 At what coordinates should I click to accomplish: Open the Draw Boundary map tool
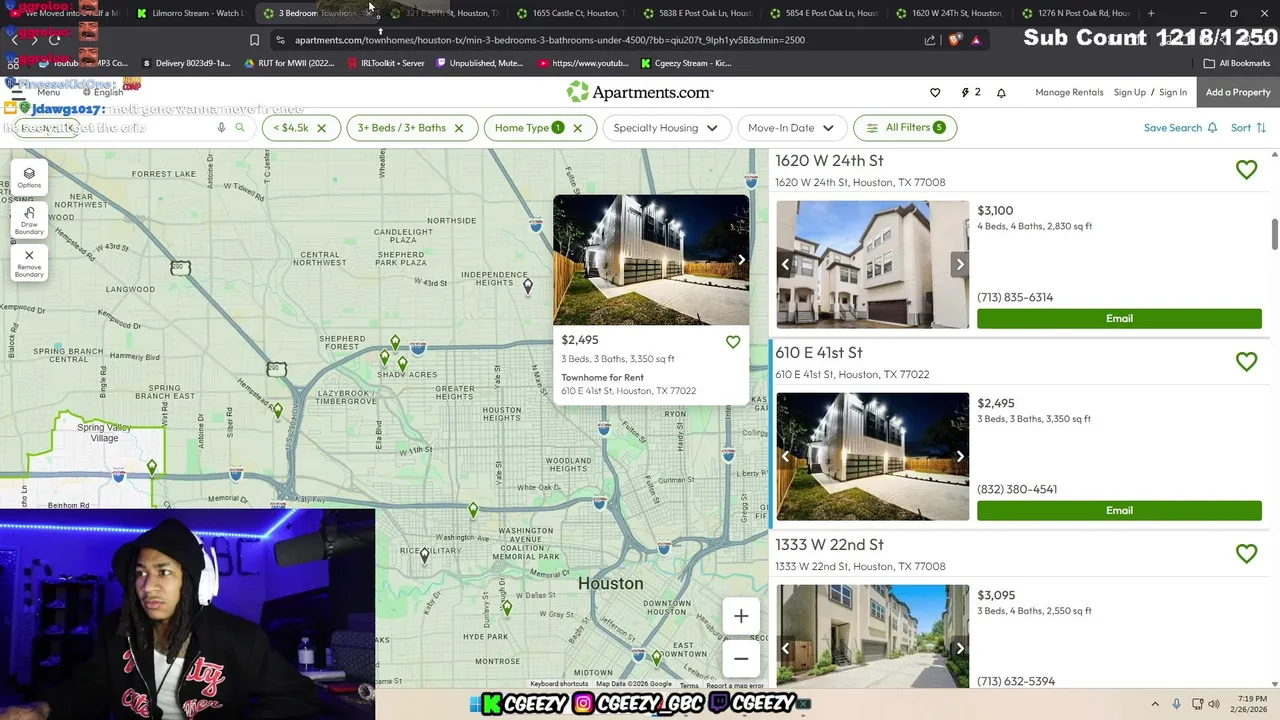pyautogui.click(x=29, y=221)
